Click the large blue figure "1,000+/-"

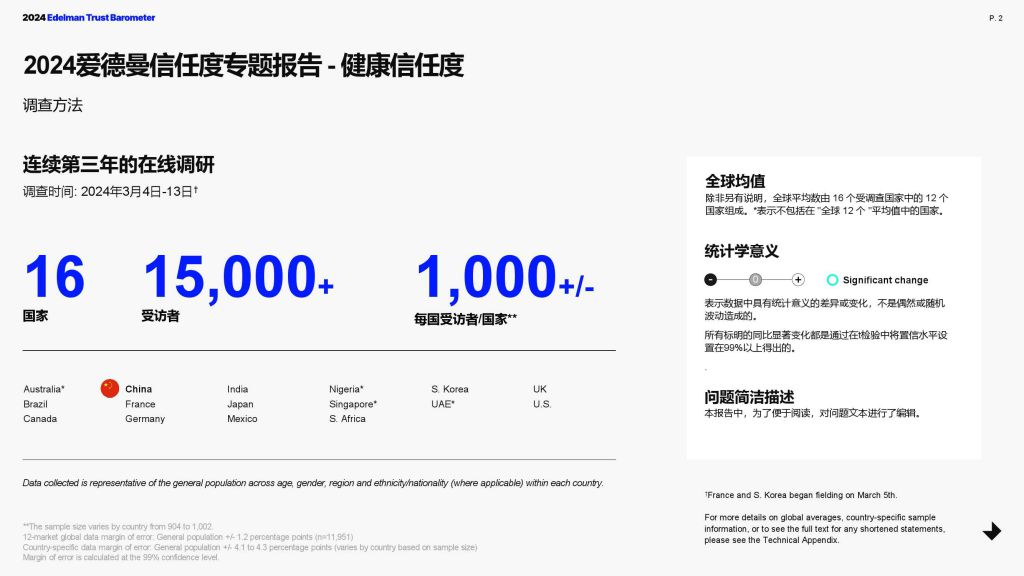tap(505, 278)
